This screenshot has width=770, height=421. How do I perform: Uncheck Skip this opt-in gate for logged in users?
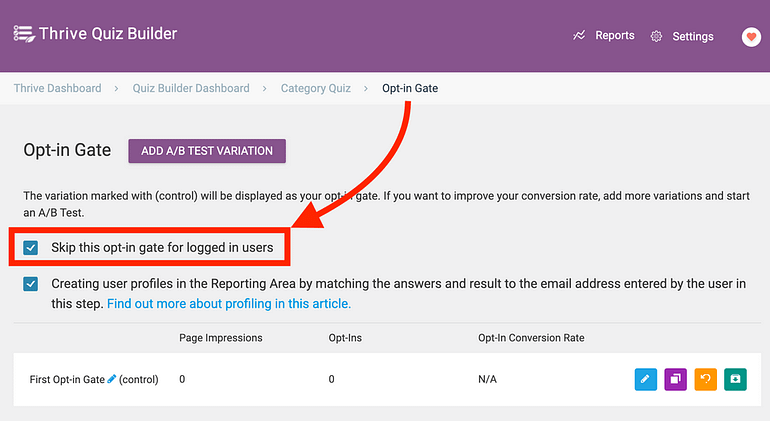click(30, 248)
